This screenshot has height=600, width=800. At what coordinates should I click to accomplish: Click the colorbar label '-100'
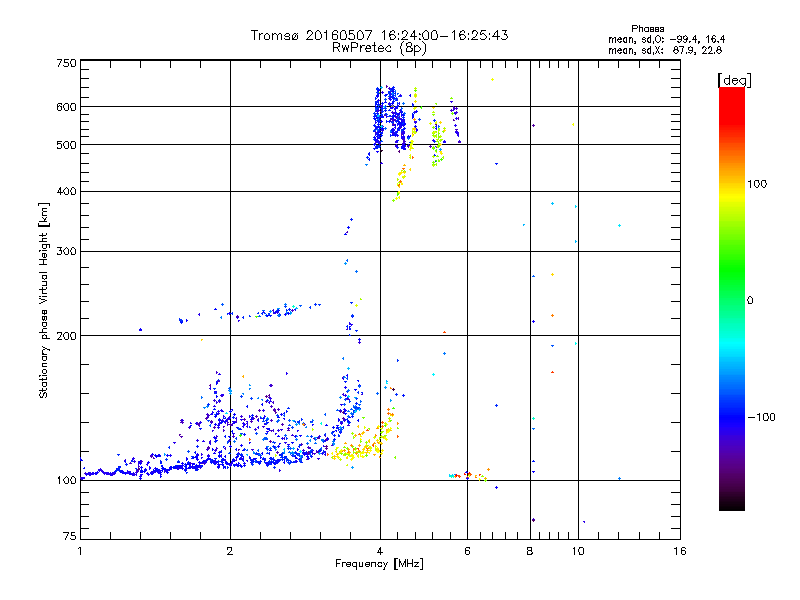(x=761, y=417)
